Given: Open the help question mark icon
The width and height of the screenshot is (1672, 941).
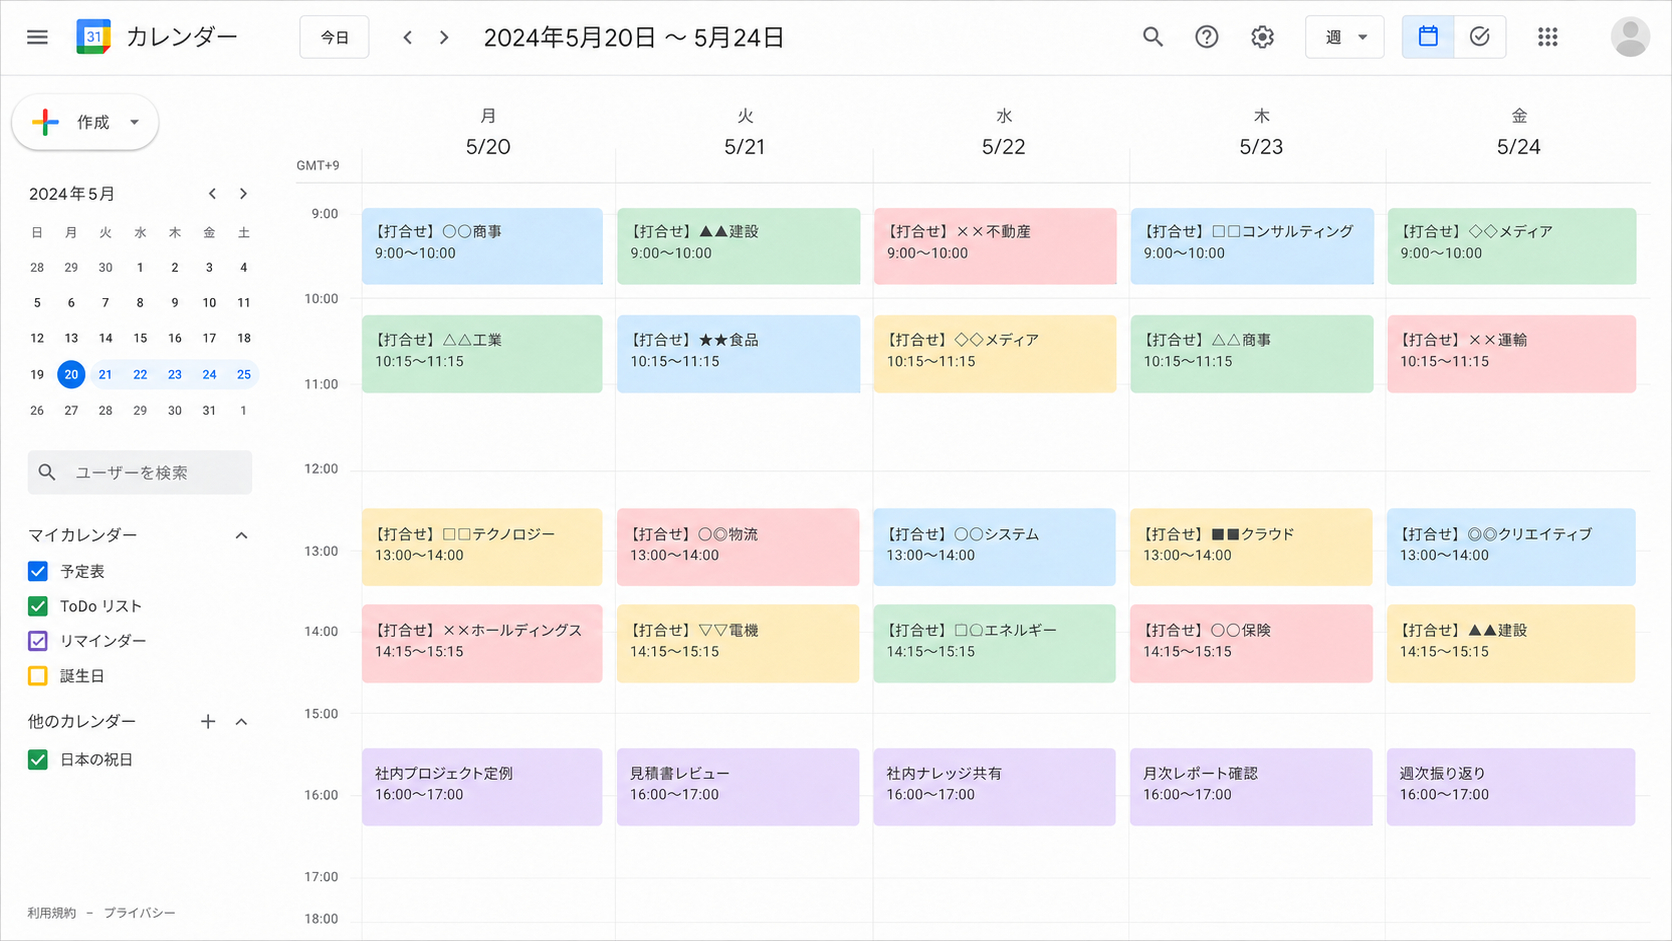Looking at the screenshot, I should click(1207, 37).
